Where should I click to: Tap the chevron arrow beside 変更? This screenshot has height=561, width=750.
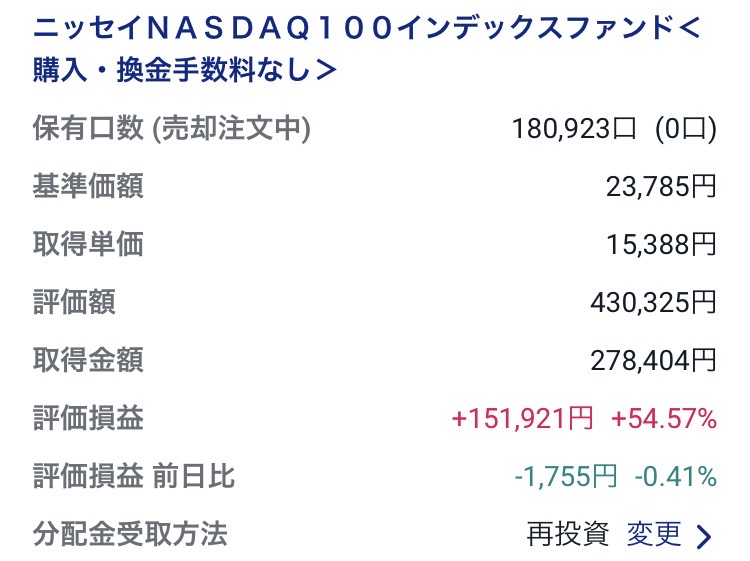click(x=704, y=536)
